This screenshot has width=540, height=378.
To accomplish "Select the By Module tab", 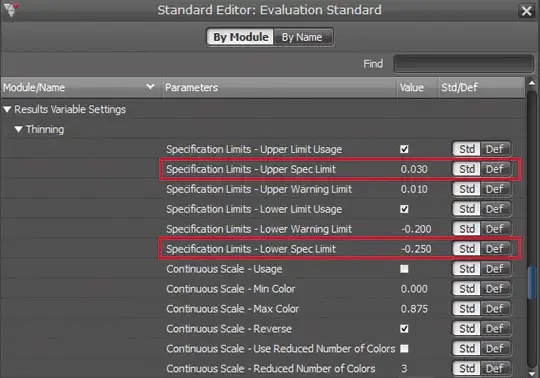I will coord(241,37).
